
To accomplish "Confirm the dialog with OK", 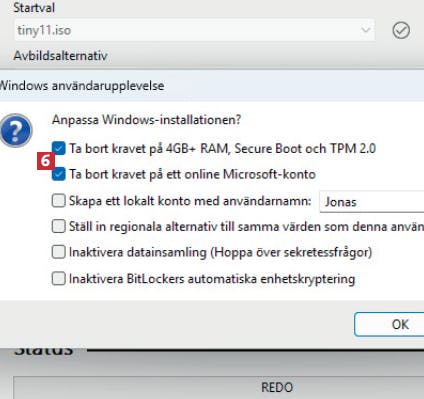I will pyautogui.click(x=389, y=324).
